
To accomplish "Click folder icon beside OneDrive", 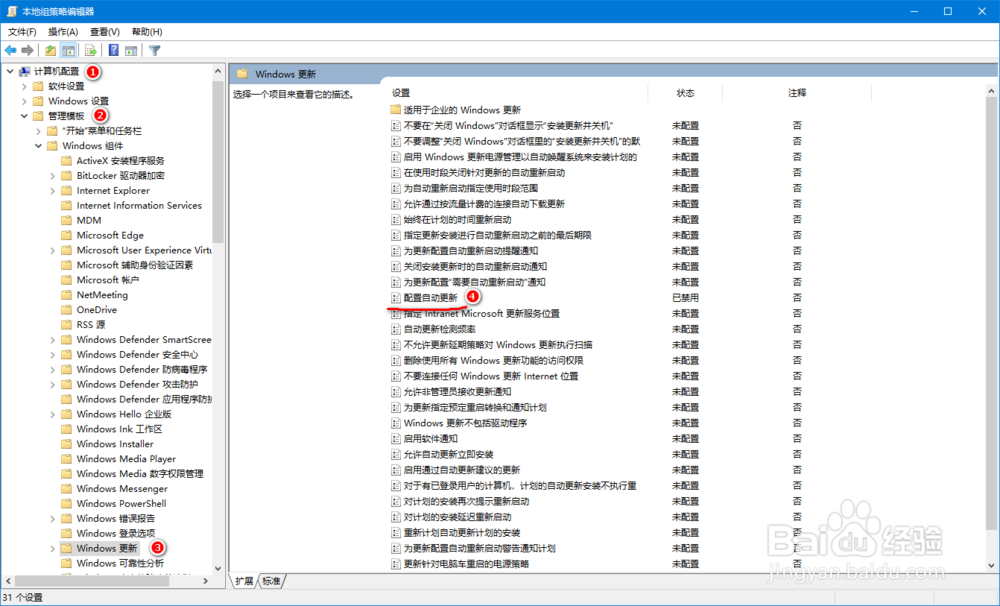I will 66,310.
